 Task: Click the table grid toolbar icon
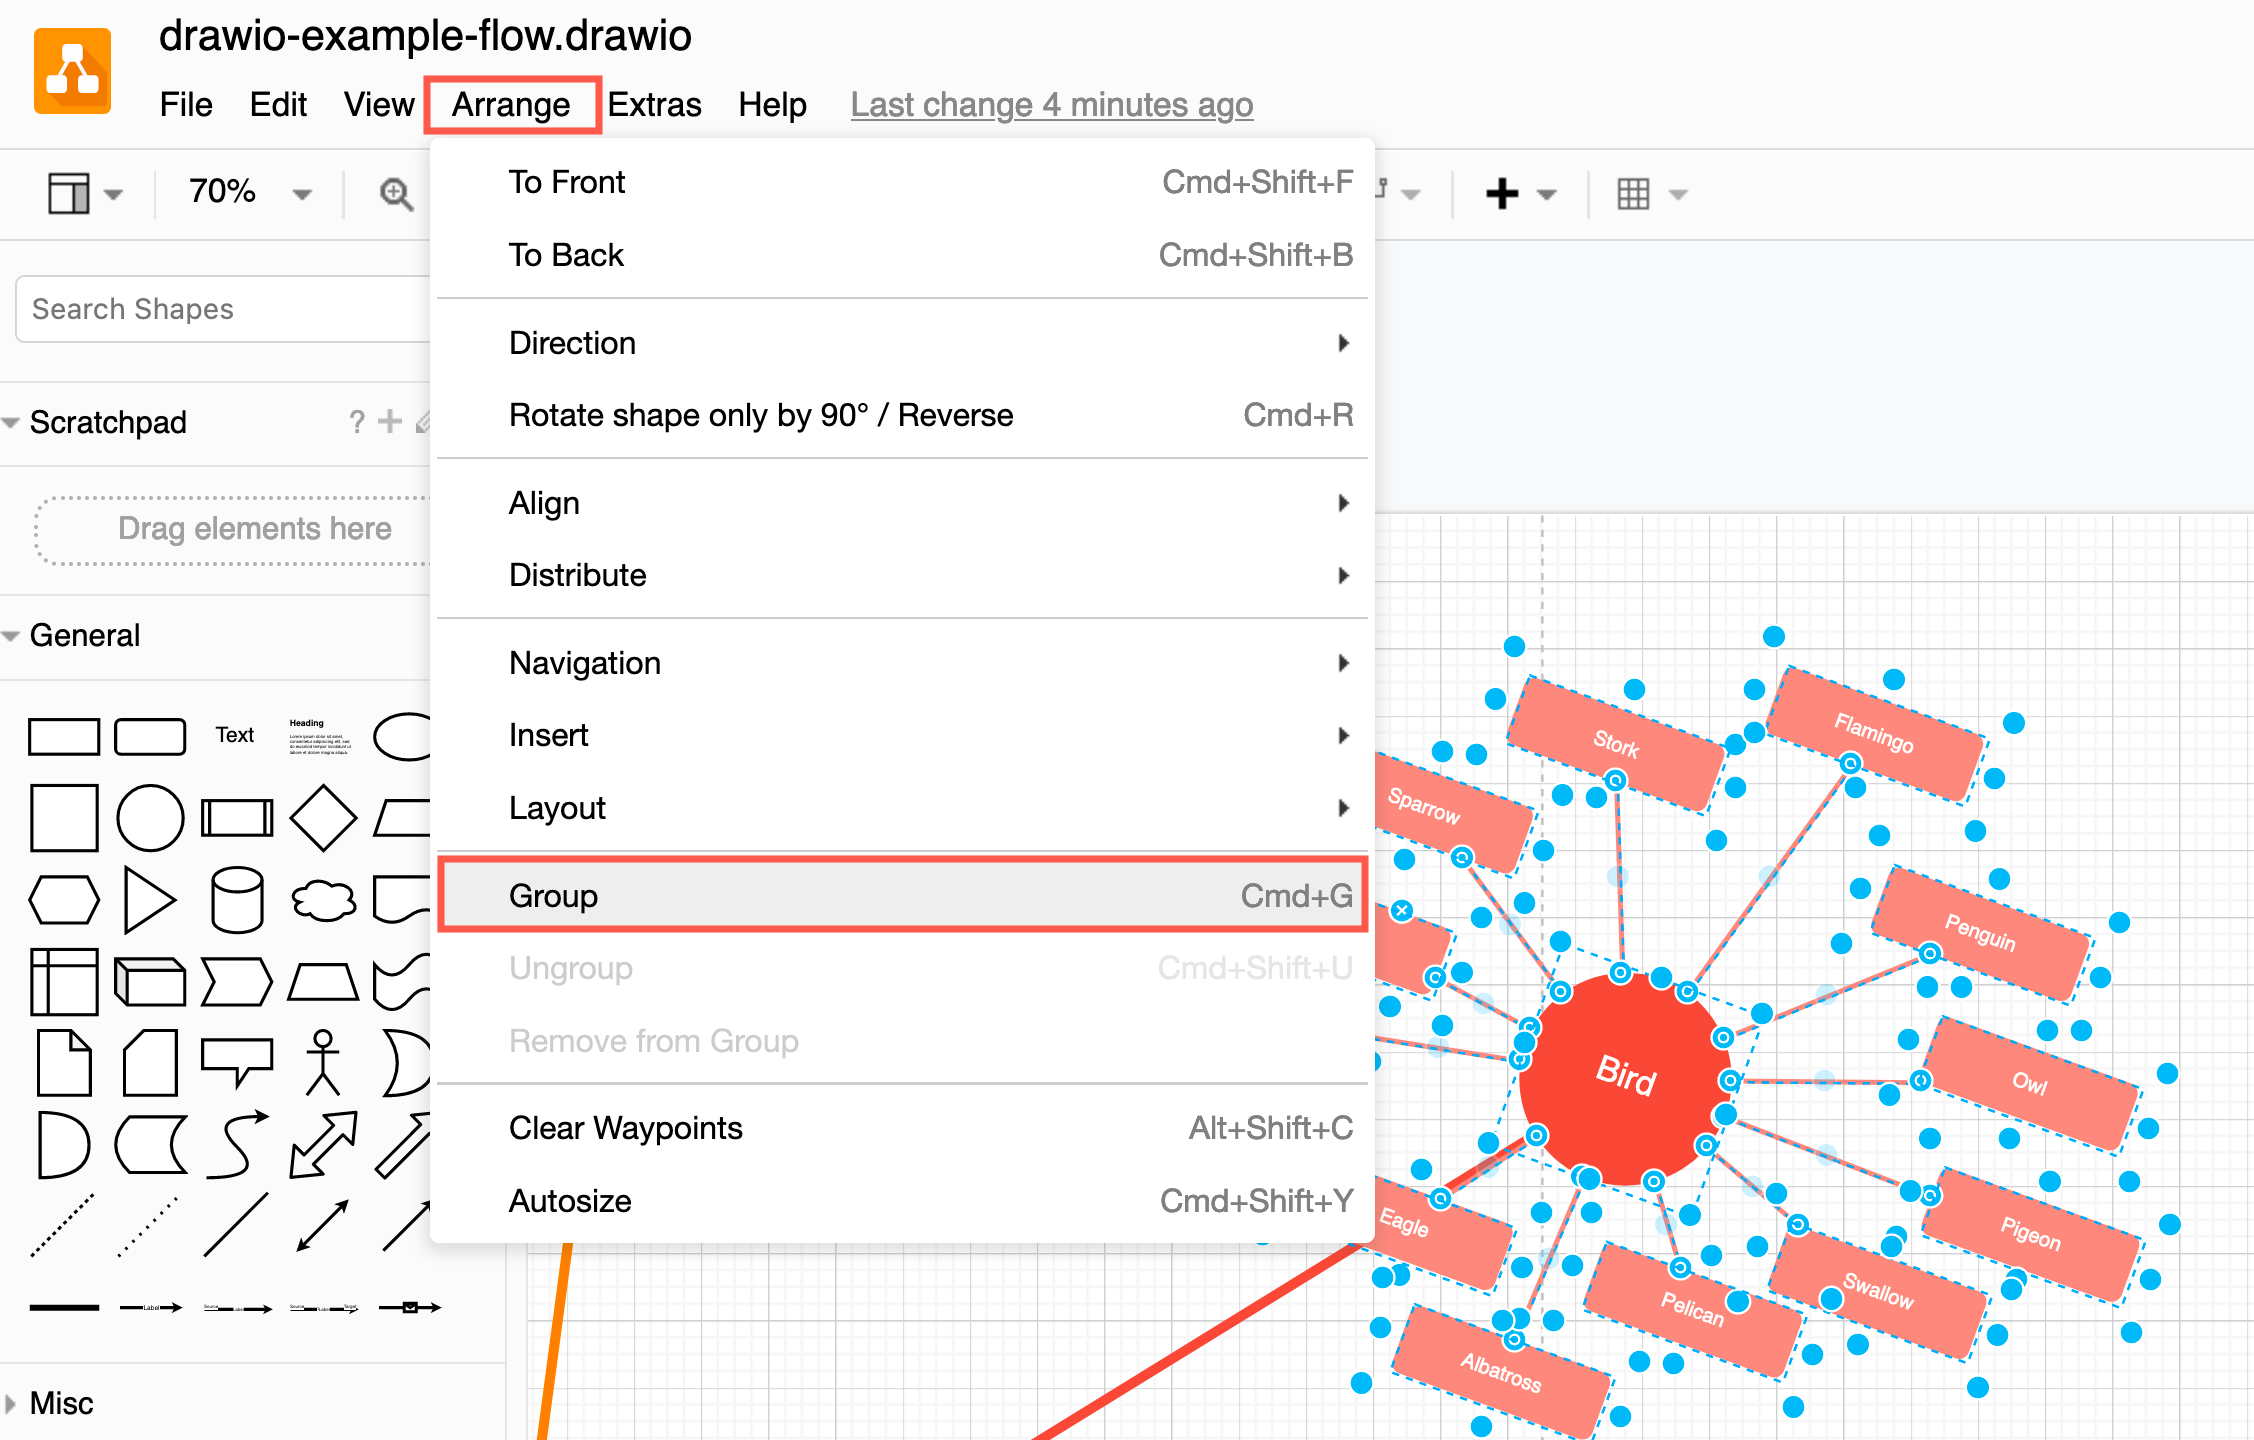coord(1633,193)
